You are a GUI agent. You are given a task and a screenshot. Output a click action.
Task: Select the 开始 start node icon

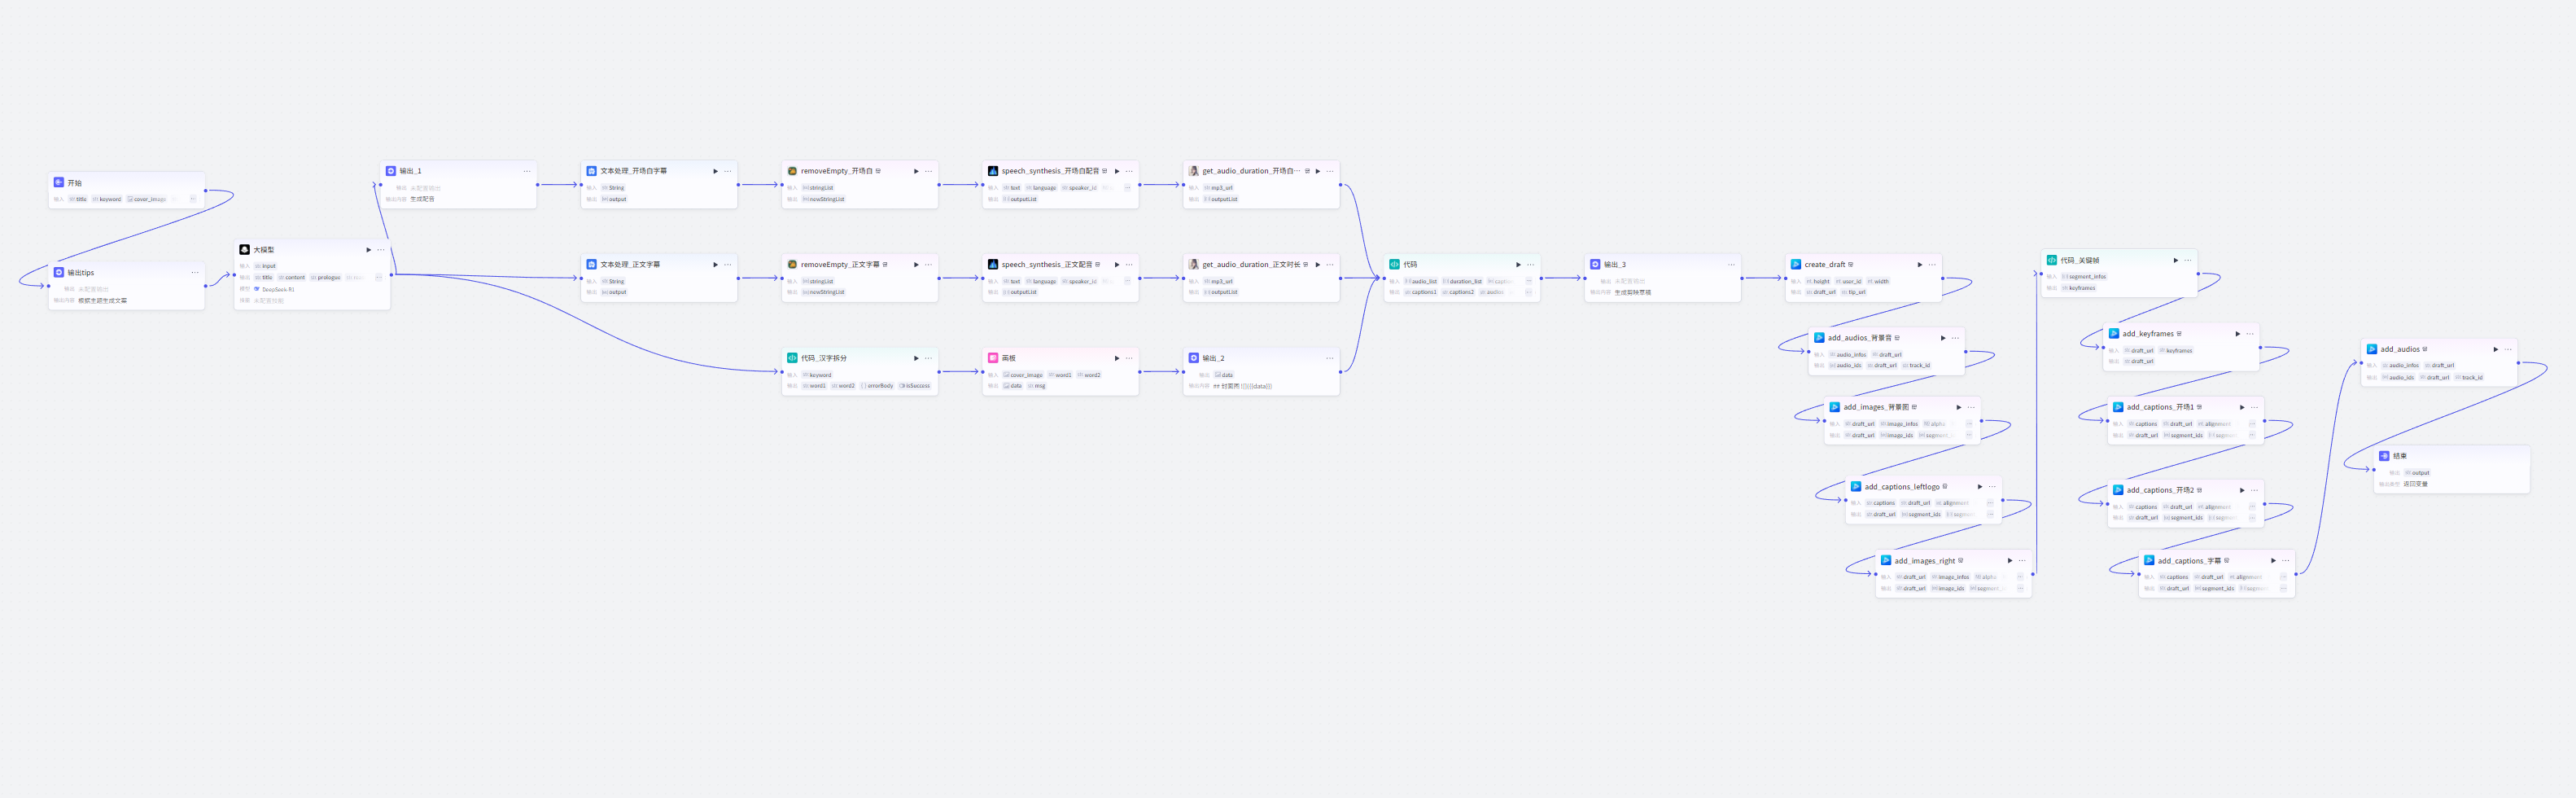pos(59,182)
